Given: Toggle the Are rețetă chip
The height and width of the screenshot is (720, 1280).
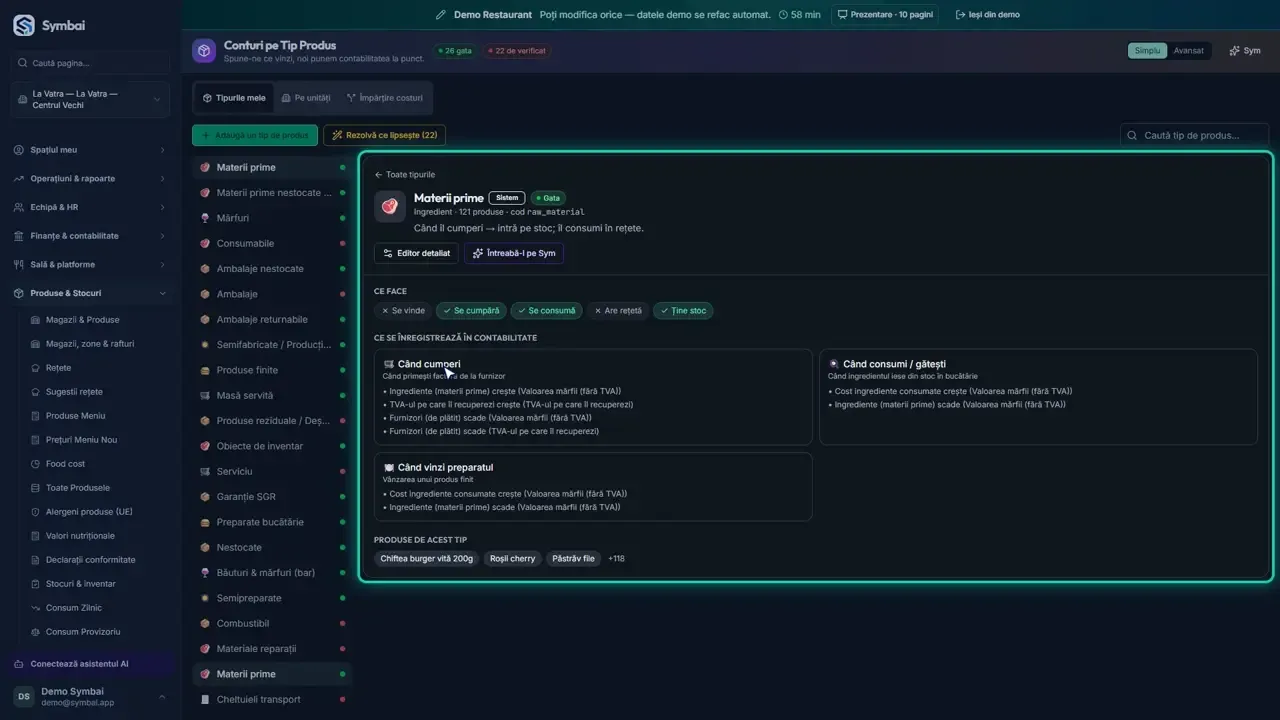Looking at the screenshot, I should 618,311.
